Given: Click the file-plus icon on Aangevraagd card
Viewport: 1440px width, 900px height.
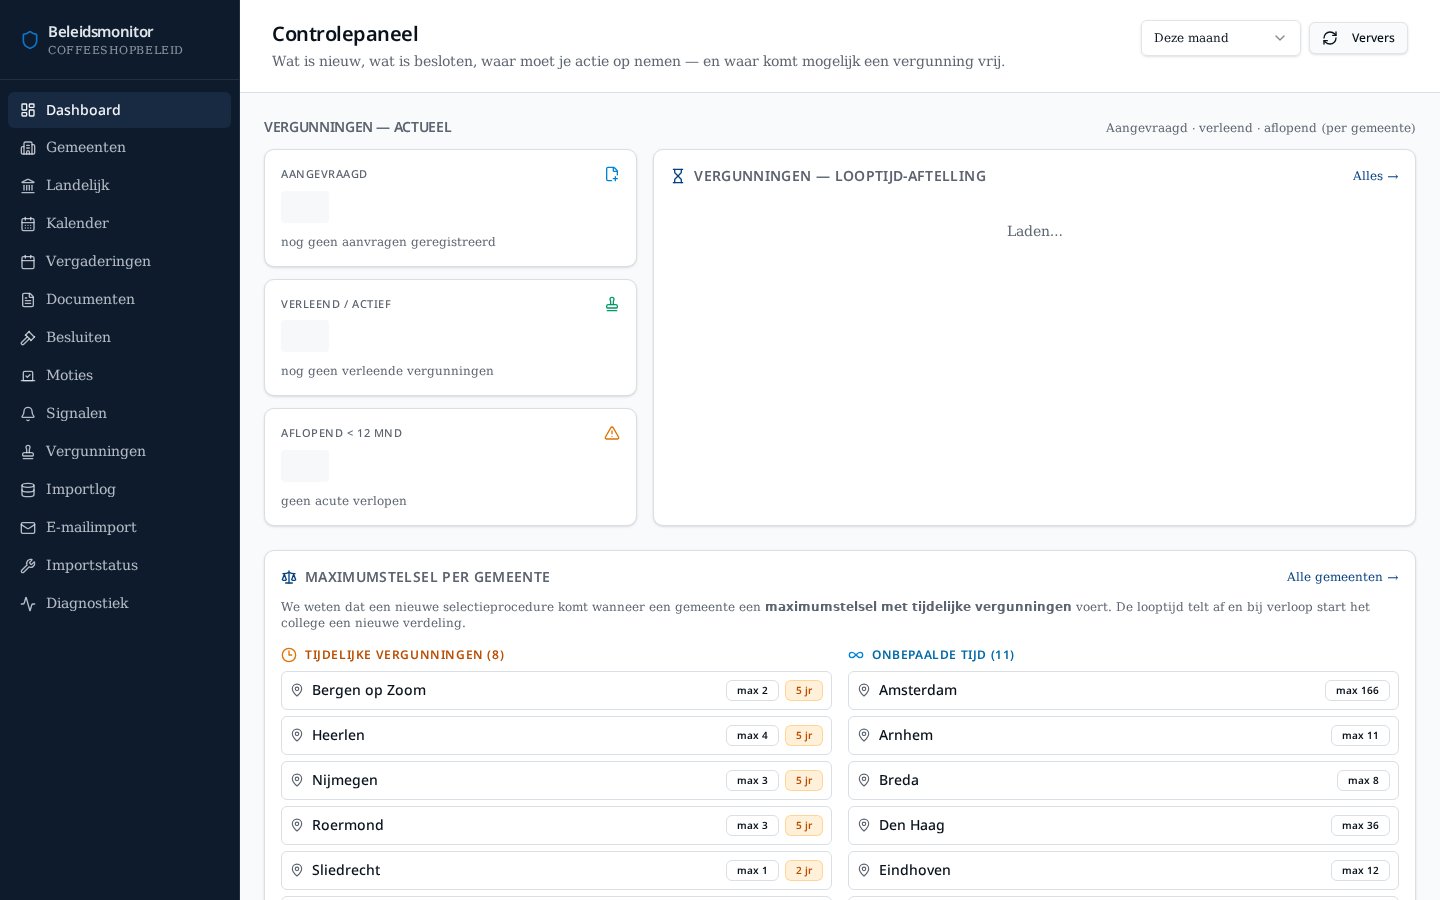Looking at the screenshot, I should (x=612, y=174).
